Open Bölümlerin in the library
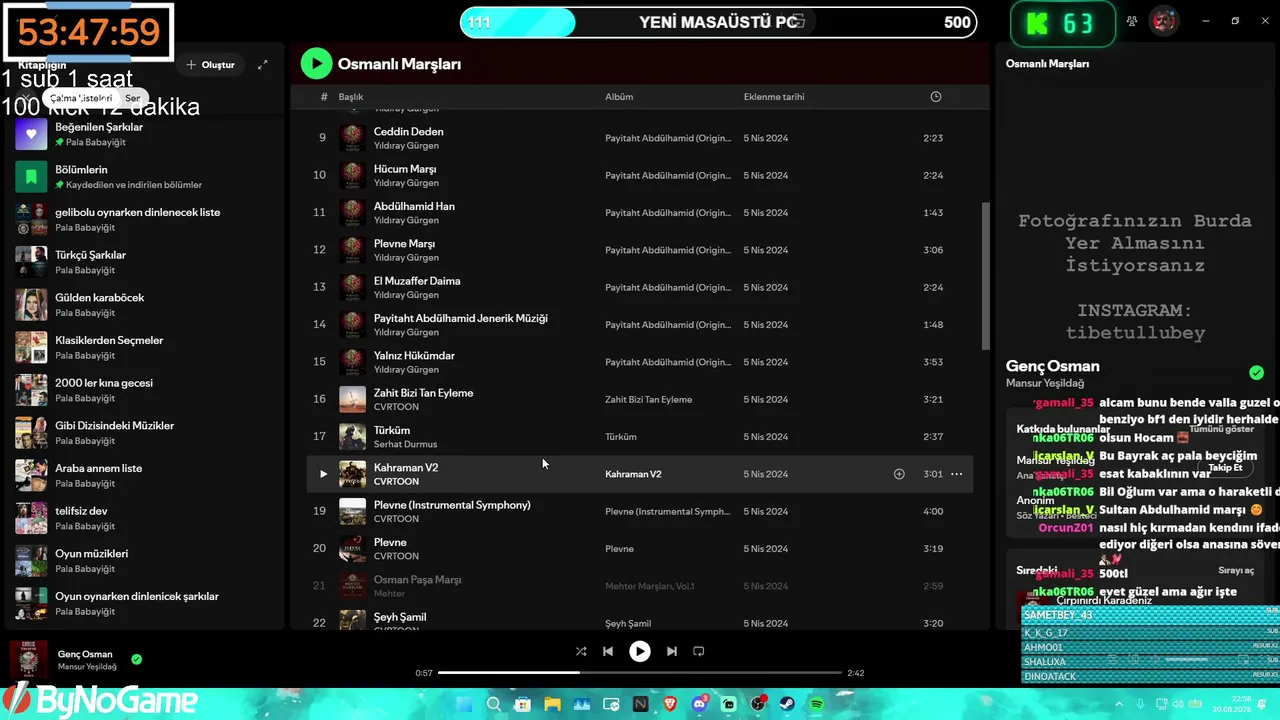The image size is (1280, 720). [x=145, y=177]
